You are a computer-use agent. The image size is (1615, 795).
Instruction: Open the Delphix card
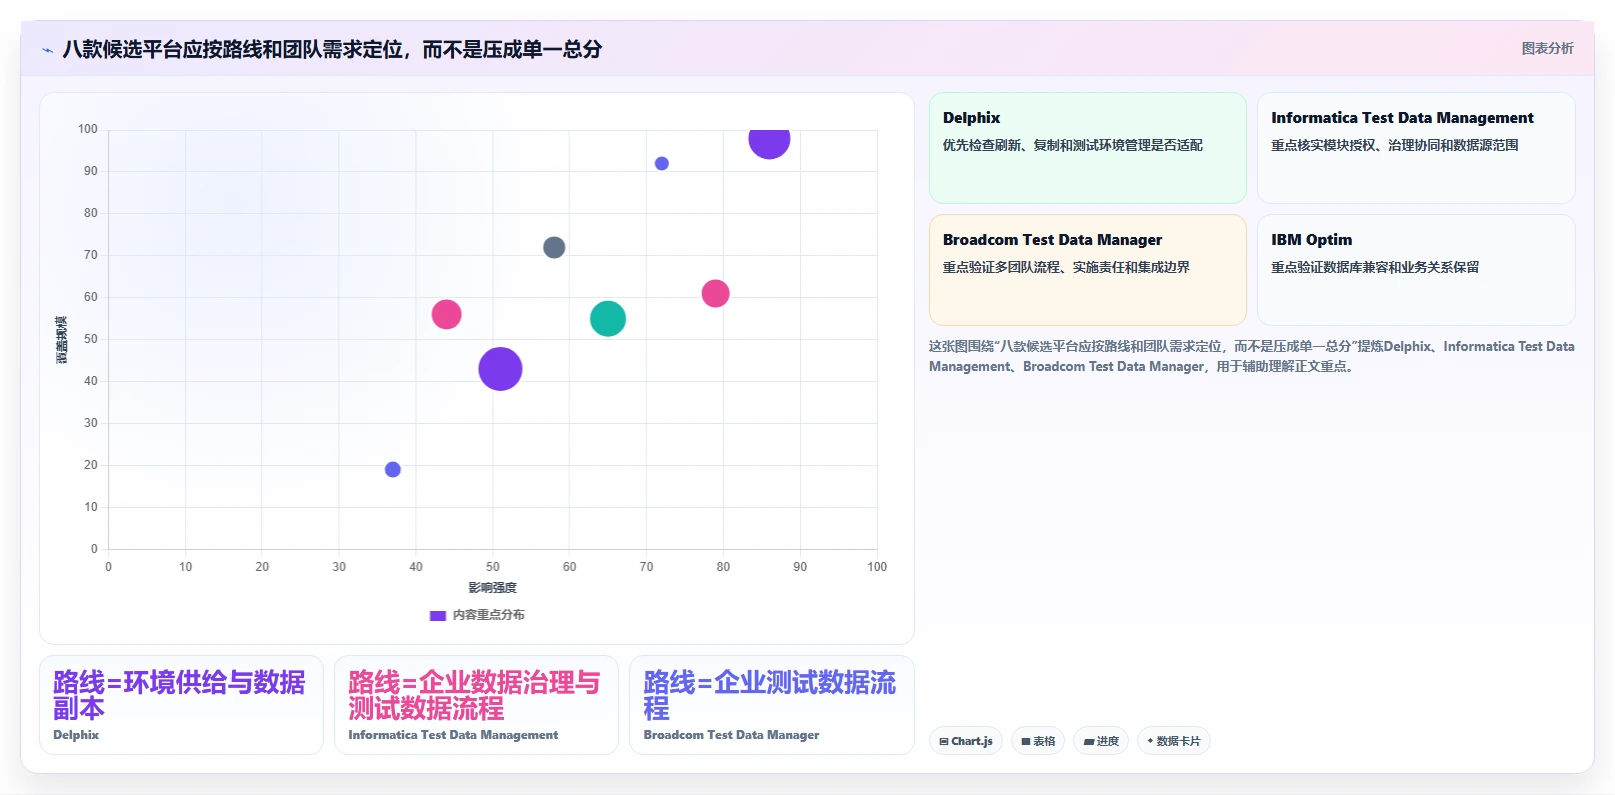pyautogui.click(x=1087, y=148)
